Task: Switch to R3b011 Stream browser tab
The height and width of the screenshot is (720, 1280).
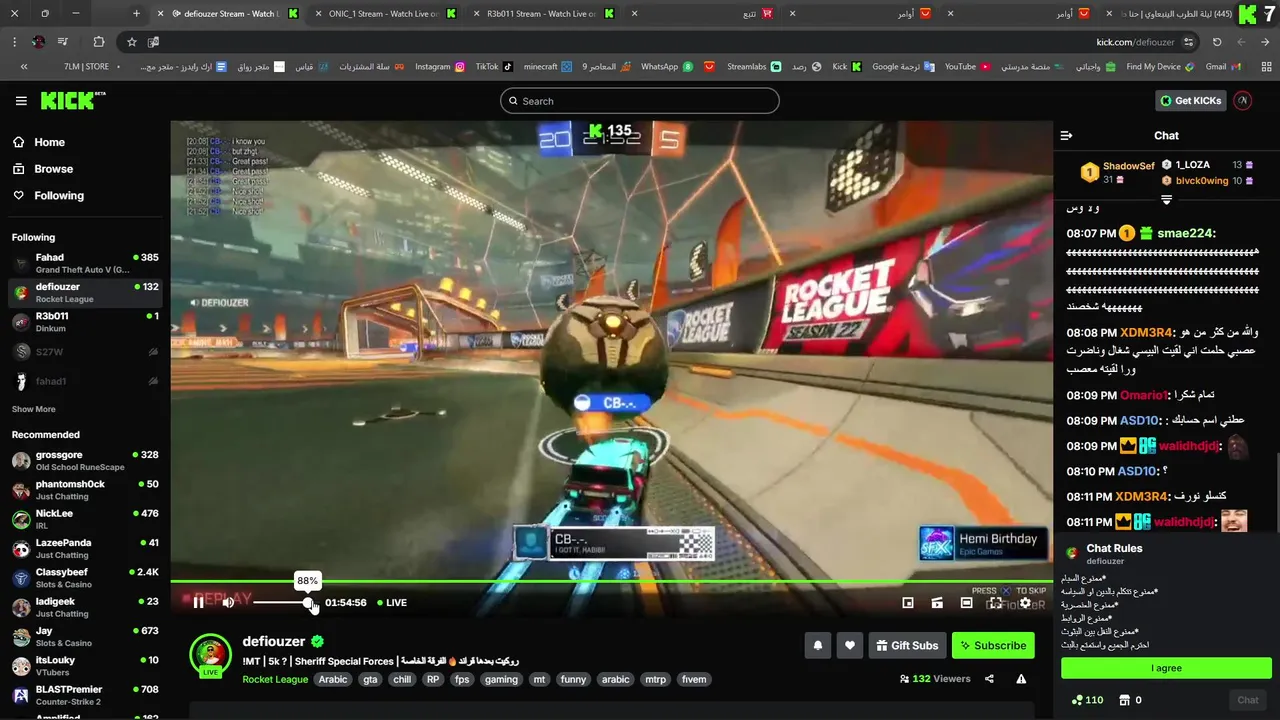Action: (543, 14)
